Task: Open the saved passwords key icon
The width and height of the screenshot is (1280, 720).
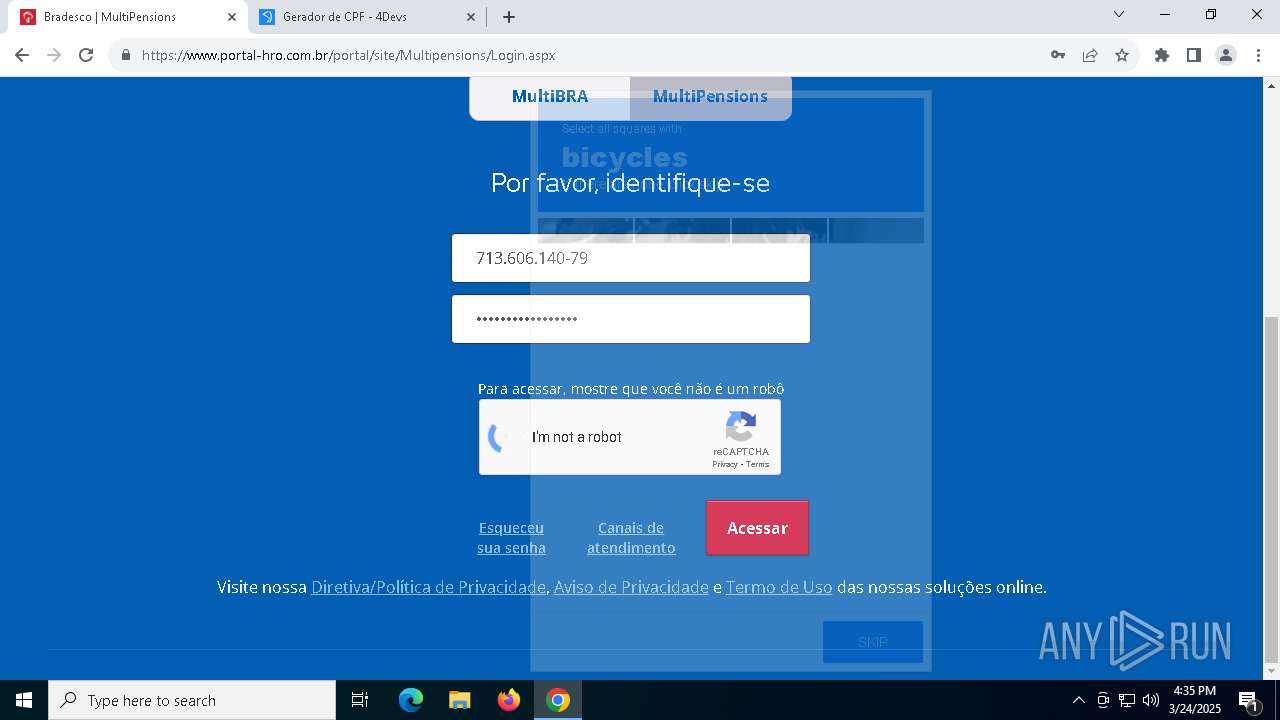Action: pos(1058,55)
